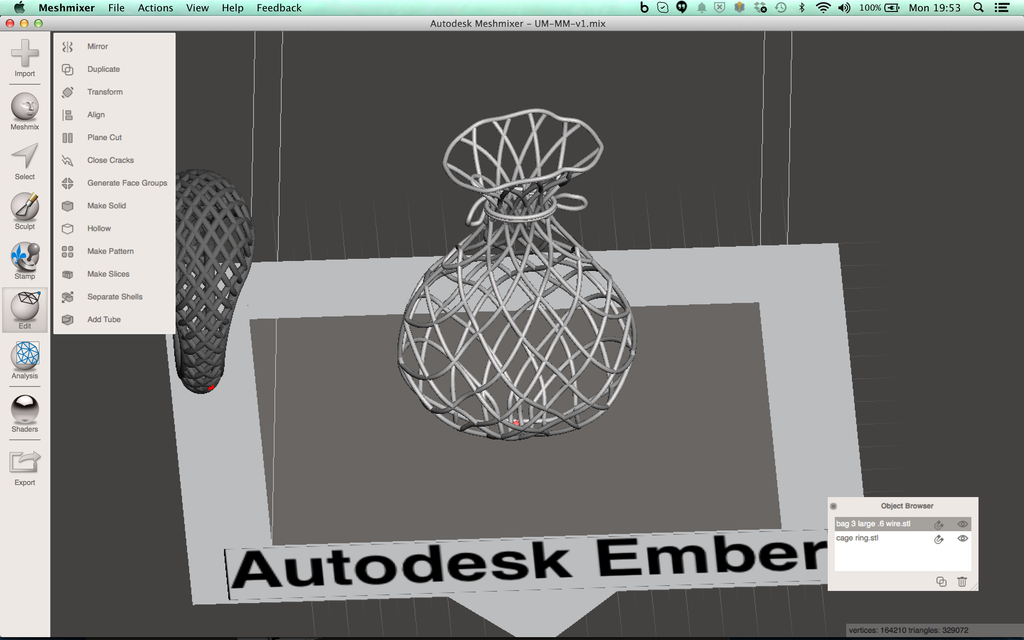The height and width of the screenshot is (640, 1024).
Task: Activate the Select tool
Action: (x=25, y=161)
